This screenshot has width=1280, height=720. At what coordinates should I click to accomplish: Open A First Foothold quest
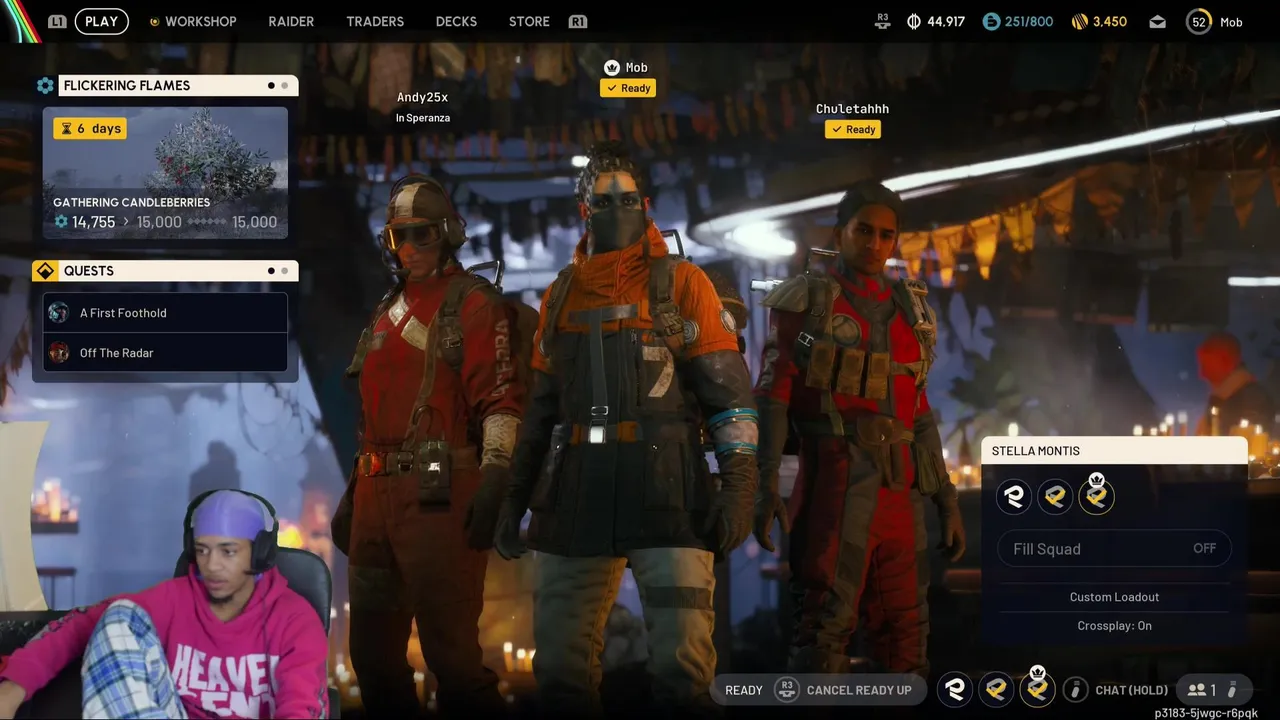(165, 313)
